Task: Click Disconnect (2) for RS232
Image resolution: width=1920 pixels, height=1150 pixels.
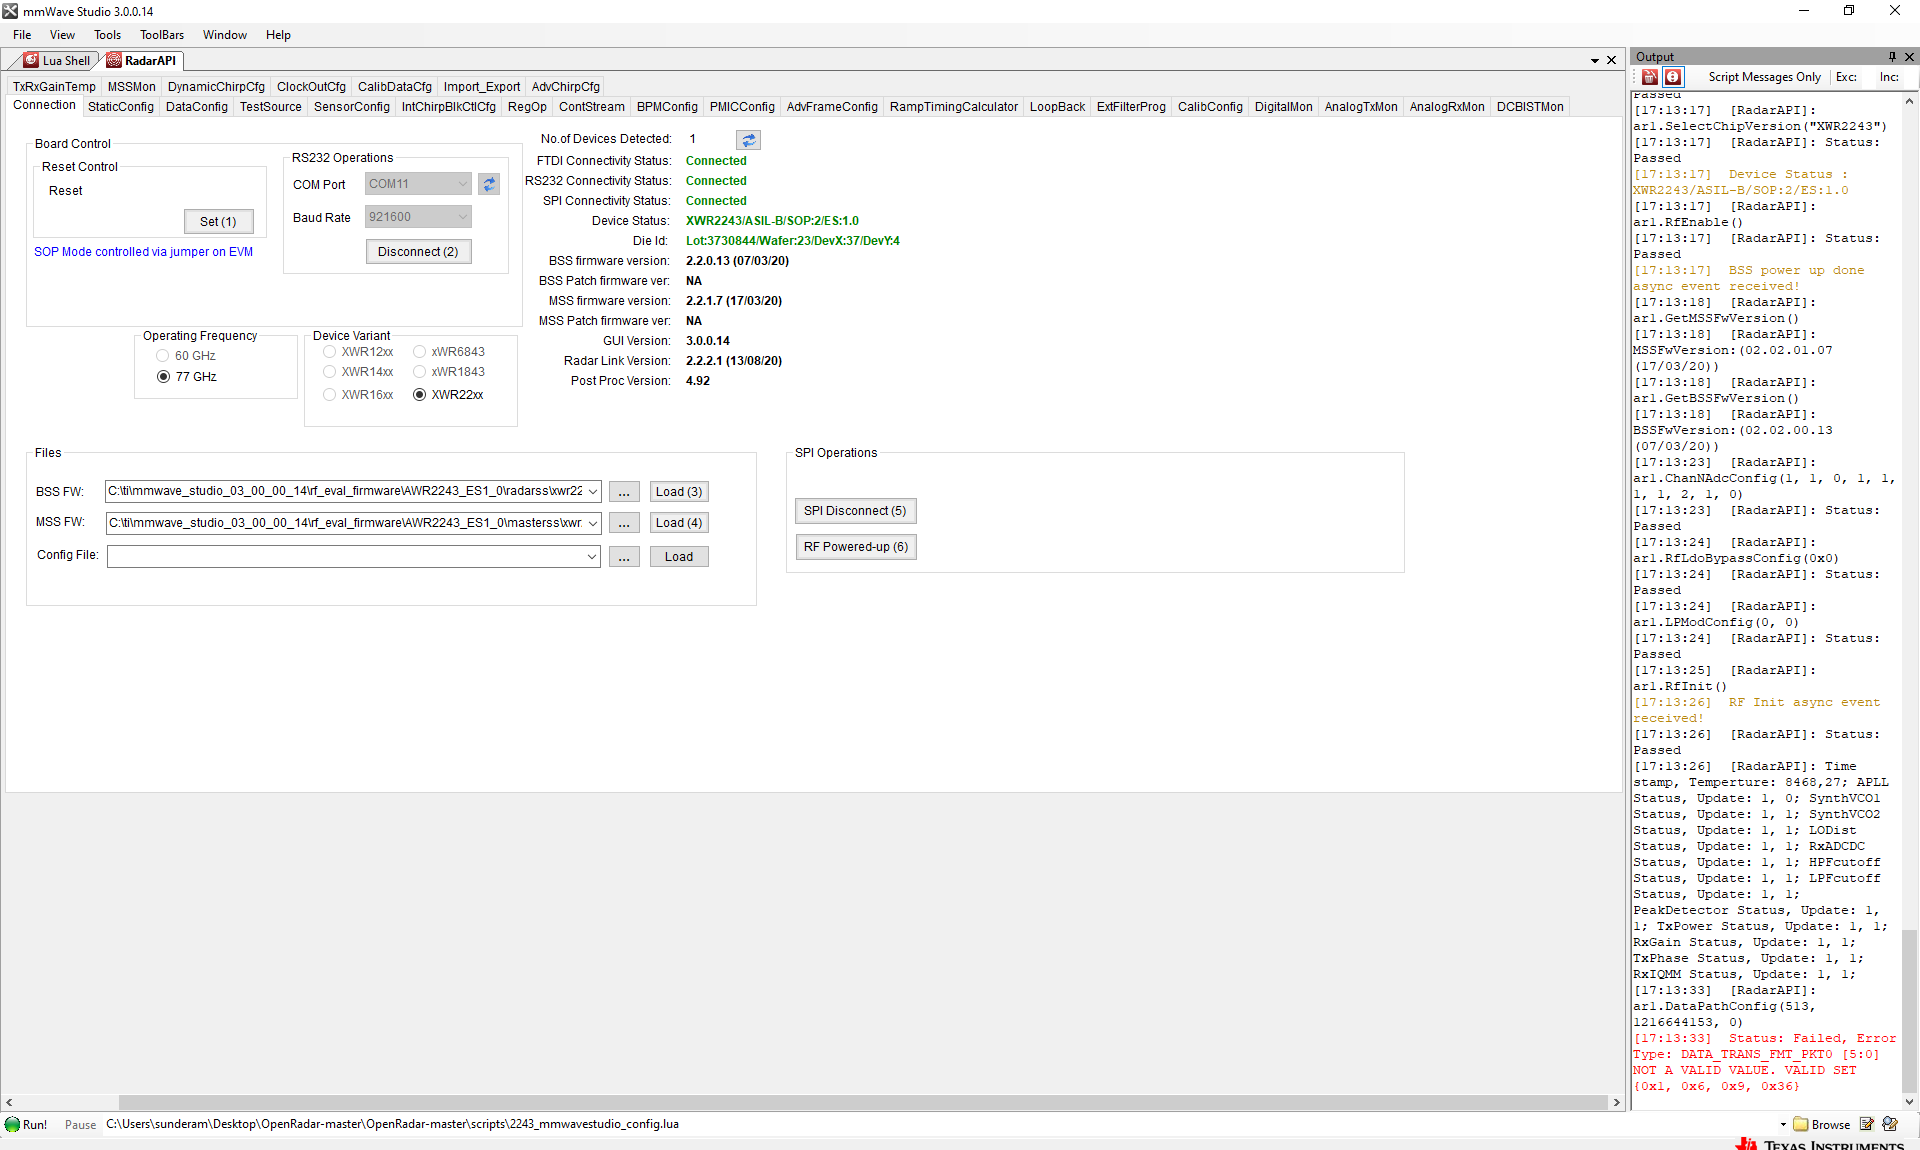Action: coord(418,252)
